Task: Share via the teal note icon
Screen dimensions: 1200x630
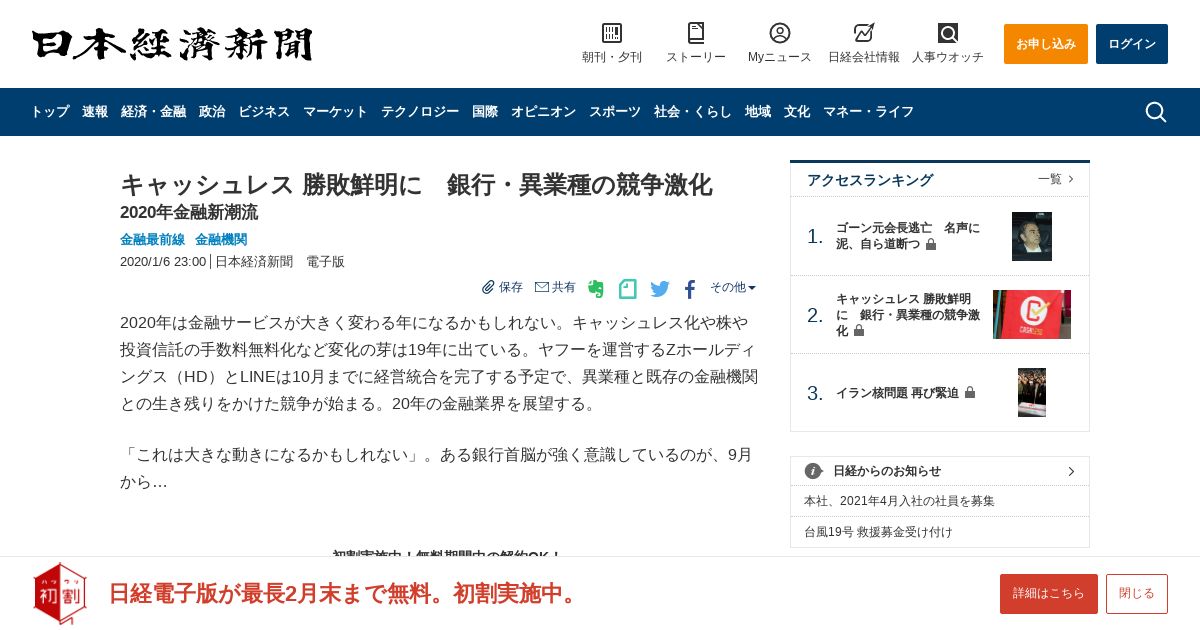Action: click(628, 289)
